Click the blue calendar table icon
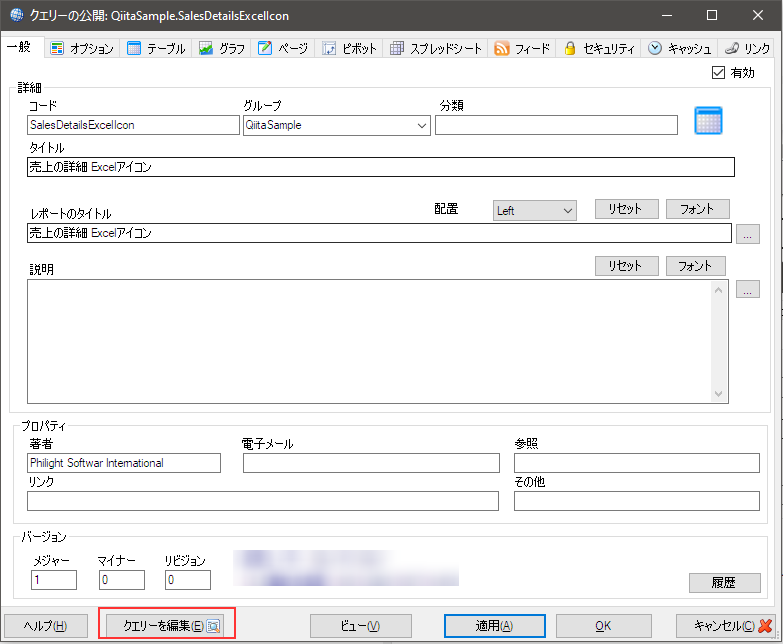This screenshot has height=644, width=783. (x=708, y=121)
